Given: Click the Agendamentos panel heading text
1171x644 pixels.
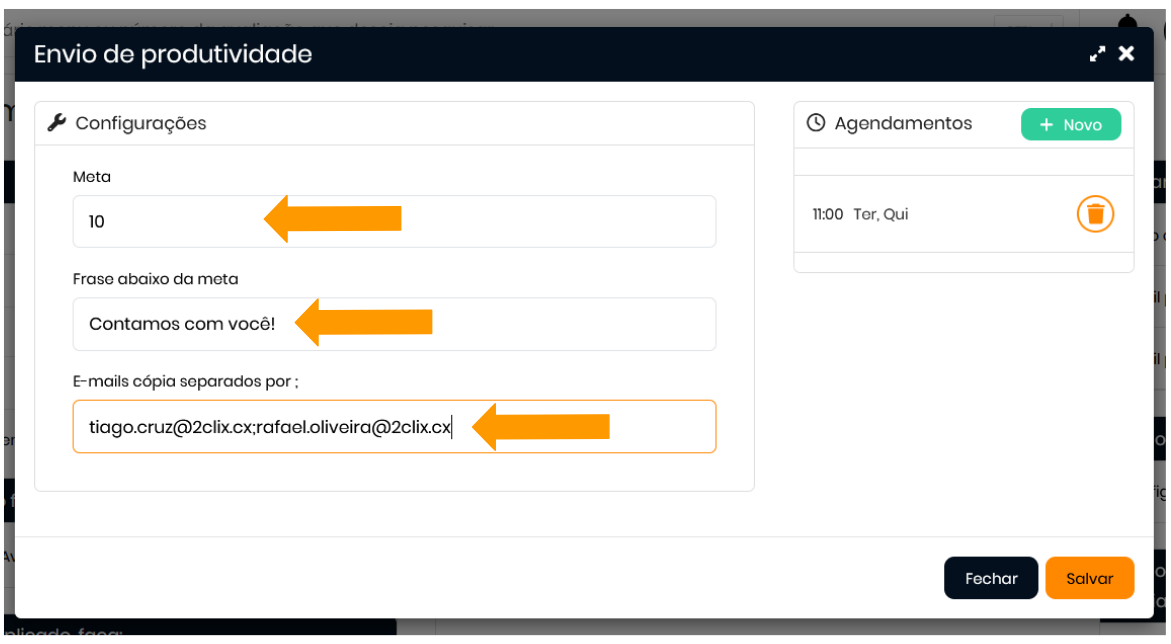Looking at the screenshot, I should pyautogui.click(x=903, y=123).
